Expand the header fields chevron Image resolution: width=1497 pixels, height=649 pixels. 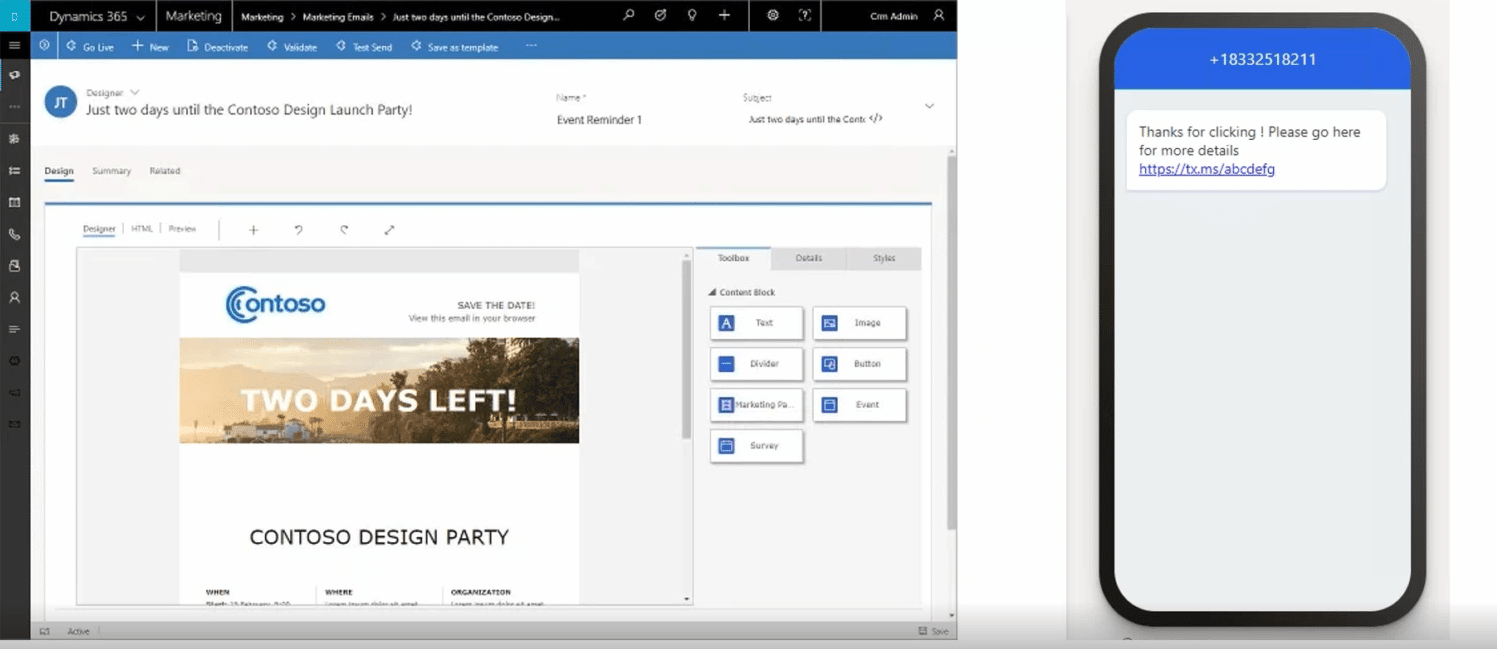coord(929,106)
